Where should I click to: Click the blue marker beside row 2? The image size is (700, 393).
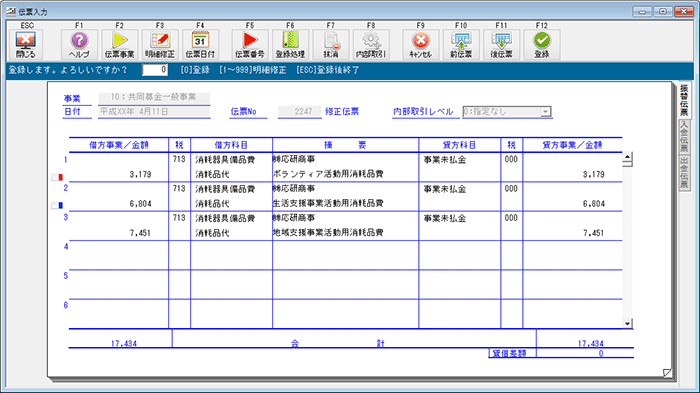(57, 205)
